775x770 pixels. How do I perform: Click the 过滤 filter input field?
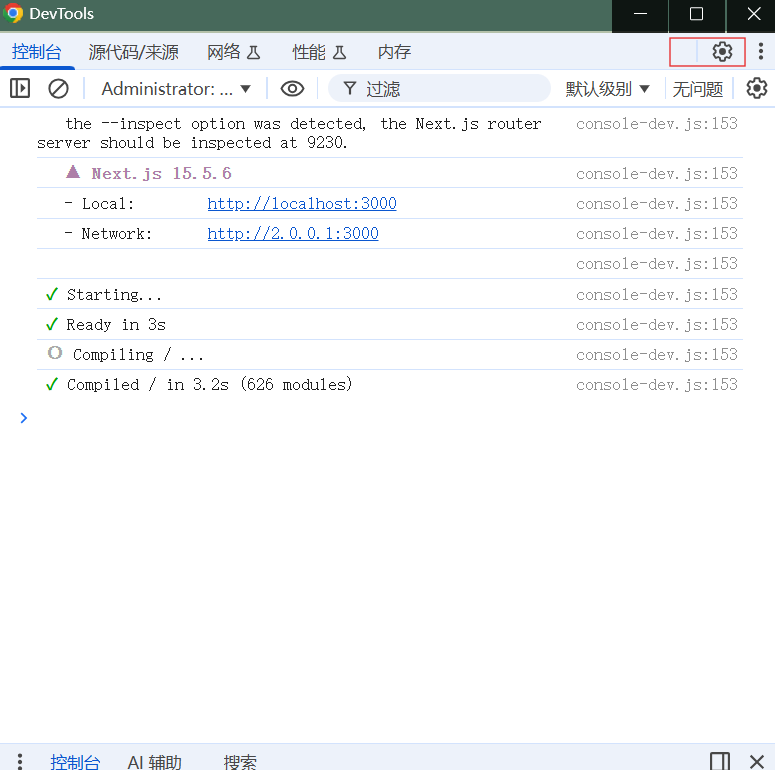pos(450,89)
